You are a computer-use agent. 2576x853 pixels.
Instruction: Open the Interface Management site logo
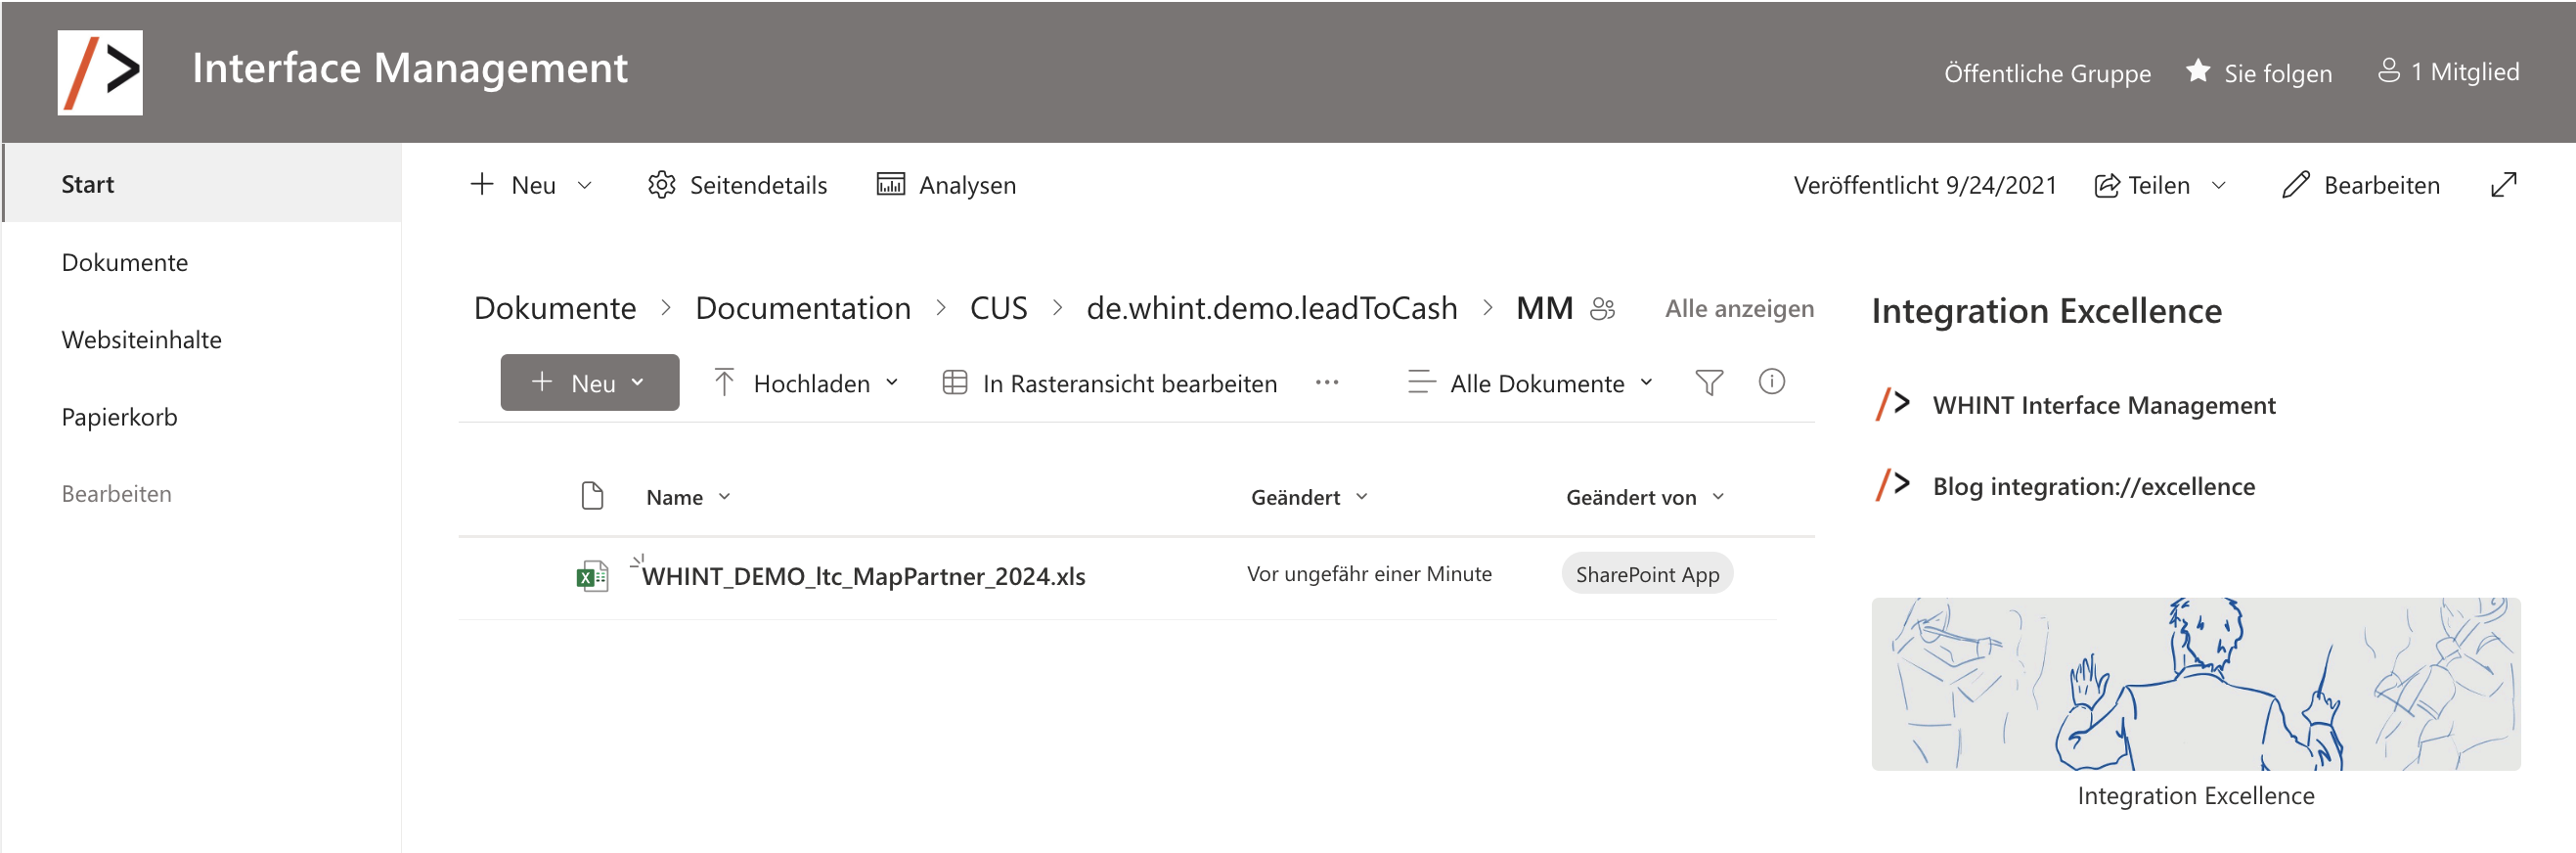(100, 72)
